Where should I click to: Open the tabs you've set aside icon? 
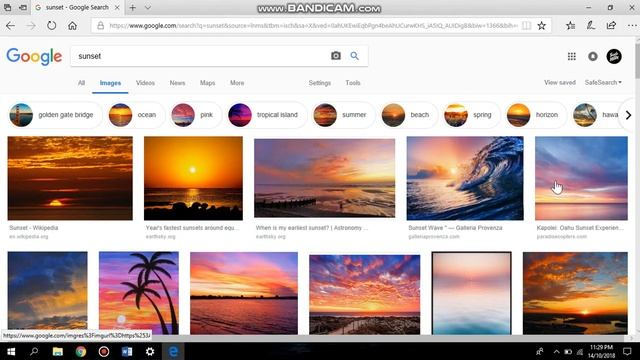pos(7,7)
